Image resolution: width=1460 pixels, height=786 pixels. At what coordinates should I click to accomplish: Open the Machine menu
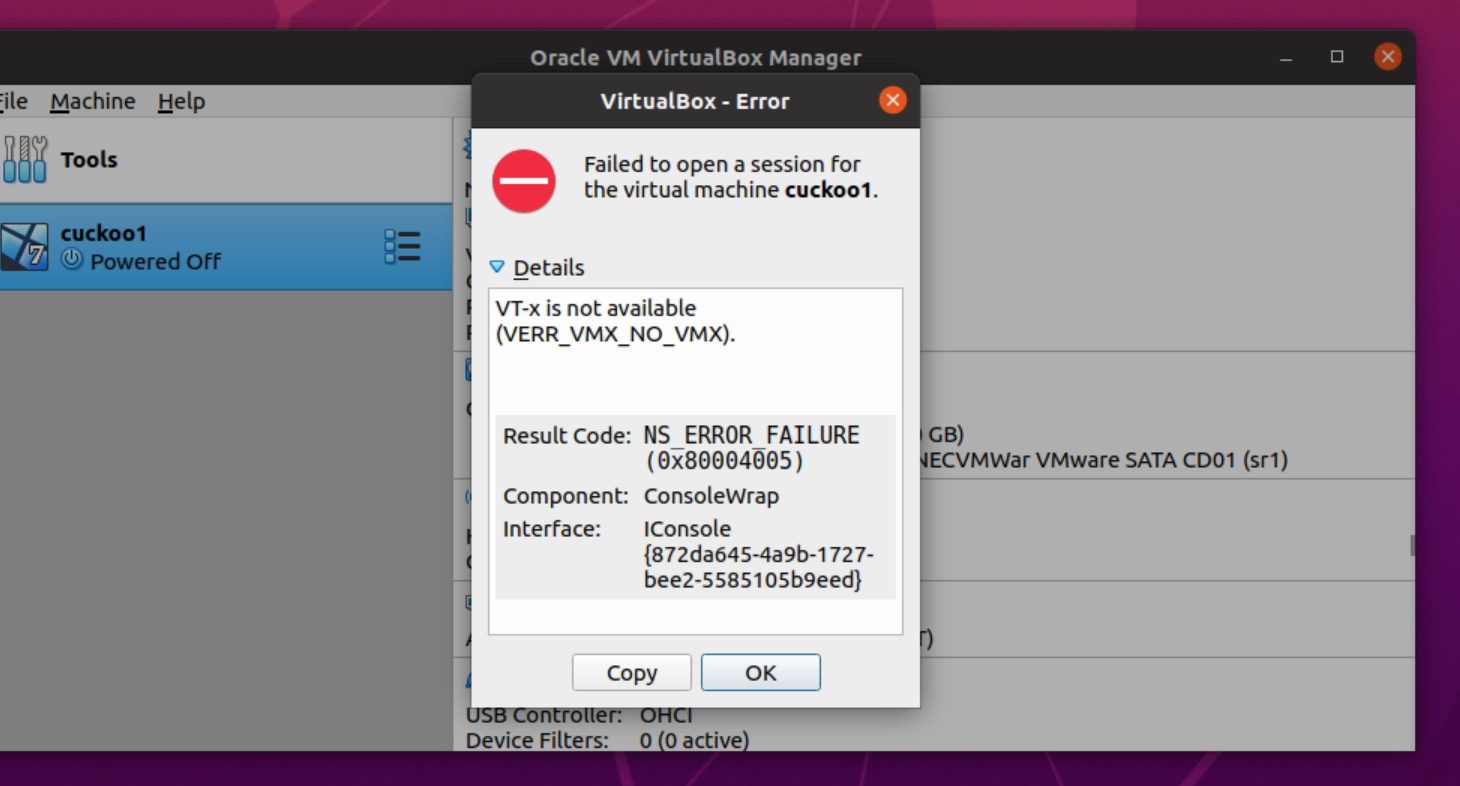click(x=93, y=101)
